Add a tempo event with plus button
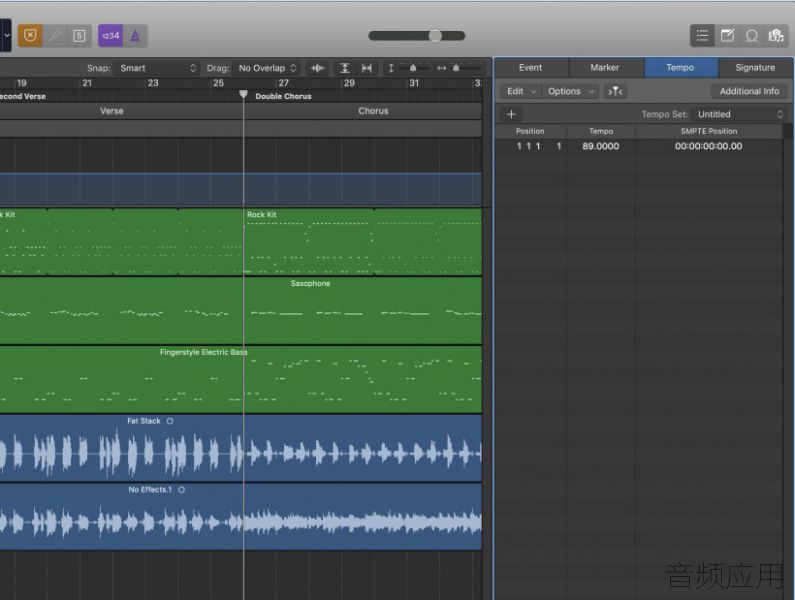795x600 pixels. (511, 114)
